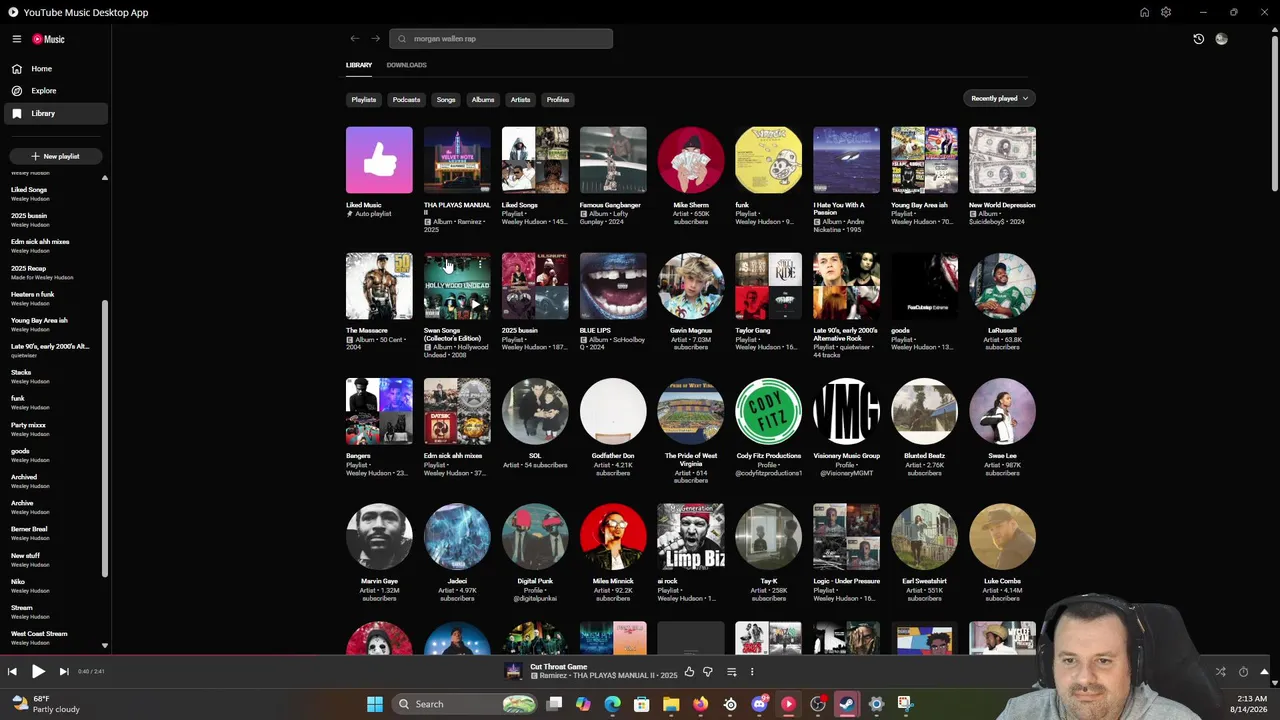Click the main page vertical scrollbar

pos(1275,115)
